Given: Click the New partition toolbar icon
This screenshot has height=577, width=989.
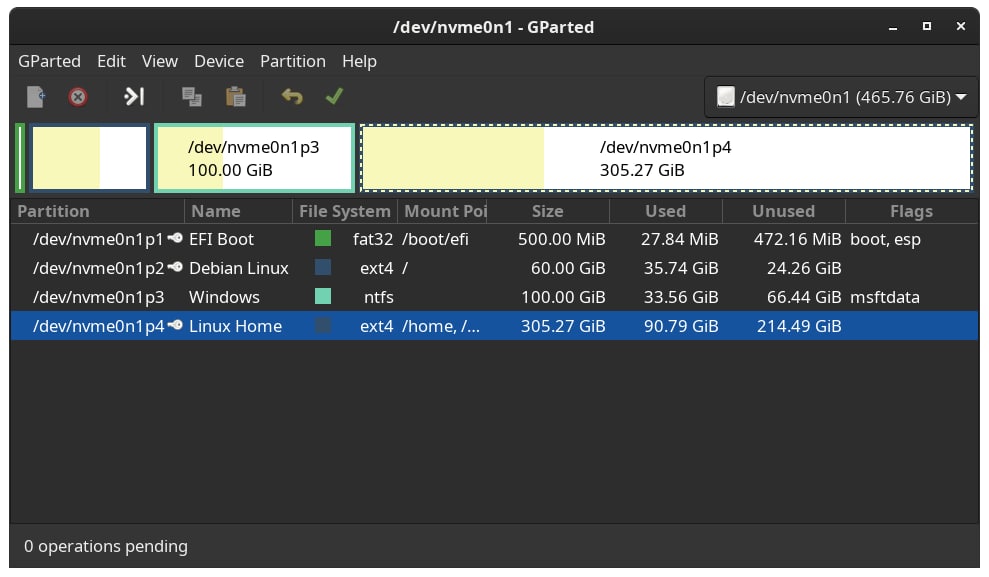Looking at the screenshot, I should (36, 97).
